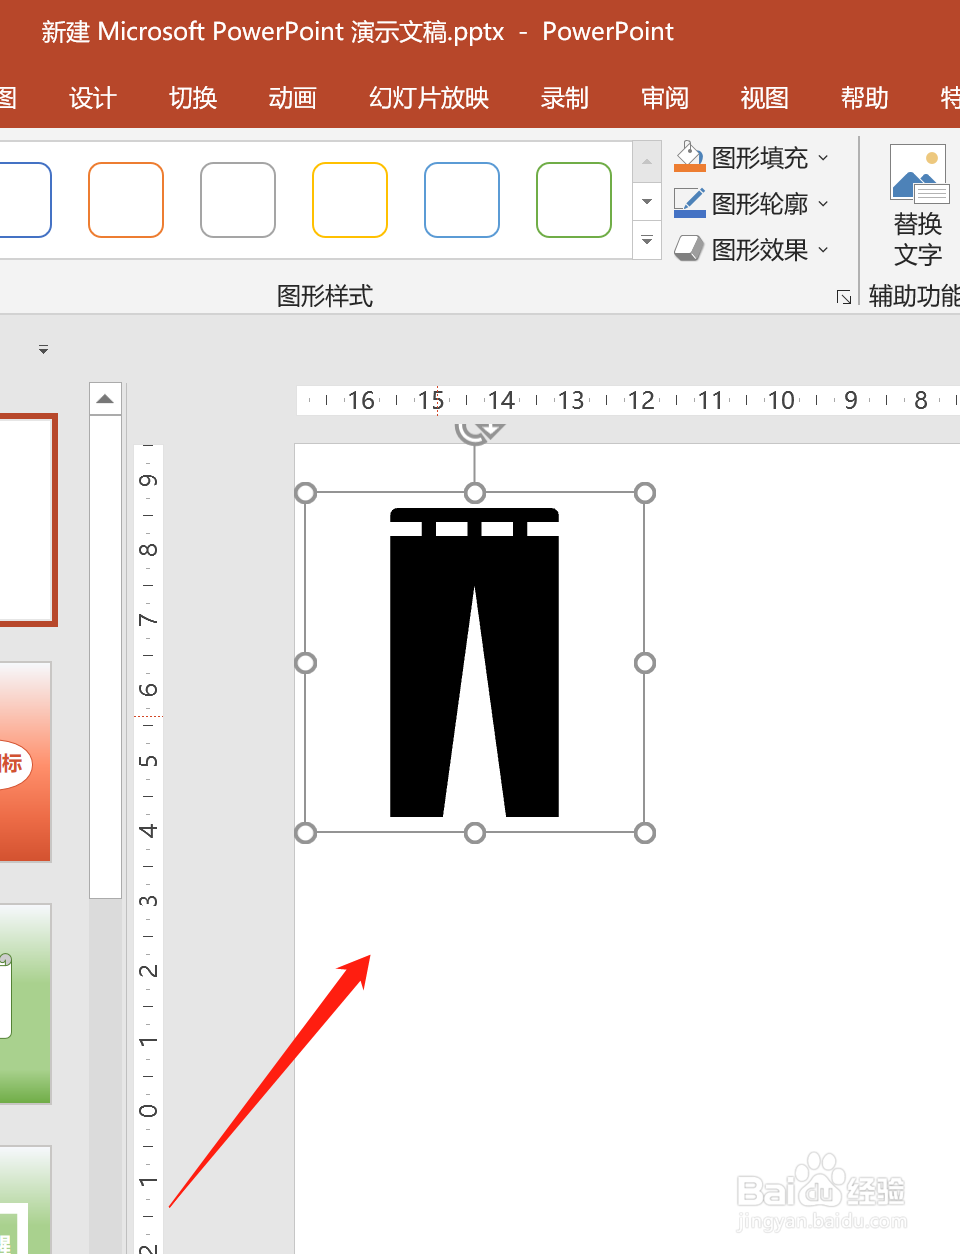Open the 图形效果 dropdown chevron
The width and height of the screenshot is (960, 1254).
tap(823, 250)
